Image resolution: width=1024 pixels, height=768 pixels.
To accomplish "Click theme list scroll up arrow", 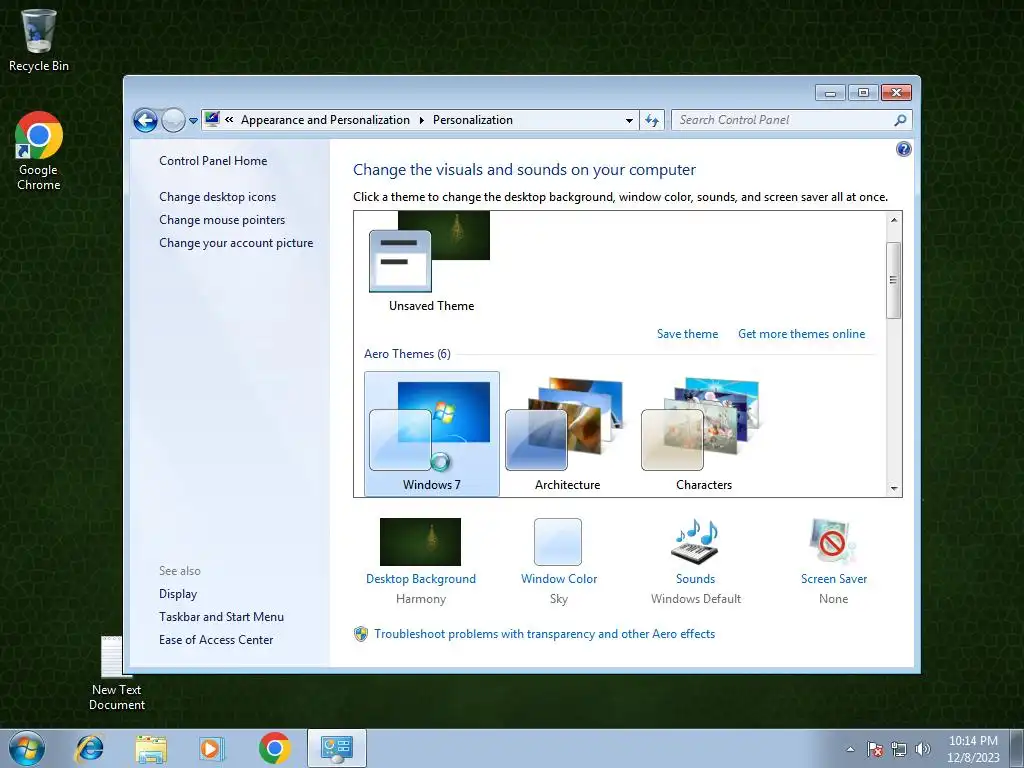I will (x=894, y=220).
